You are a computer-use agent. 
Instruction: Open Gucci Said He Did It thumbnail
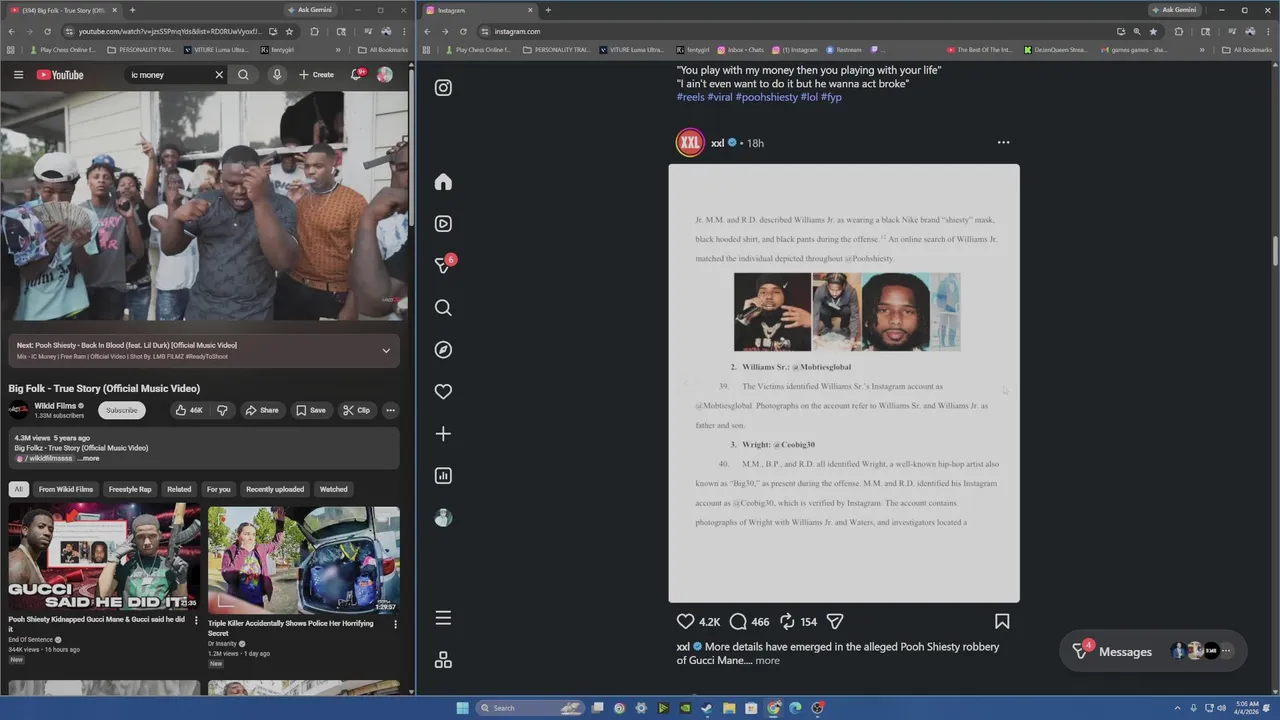[104, 558]
